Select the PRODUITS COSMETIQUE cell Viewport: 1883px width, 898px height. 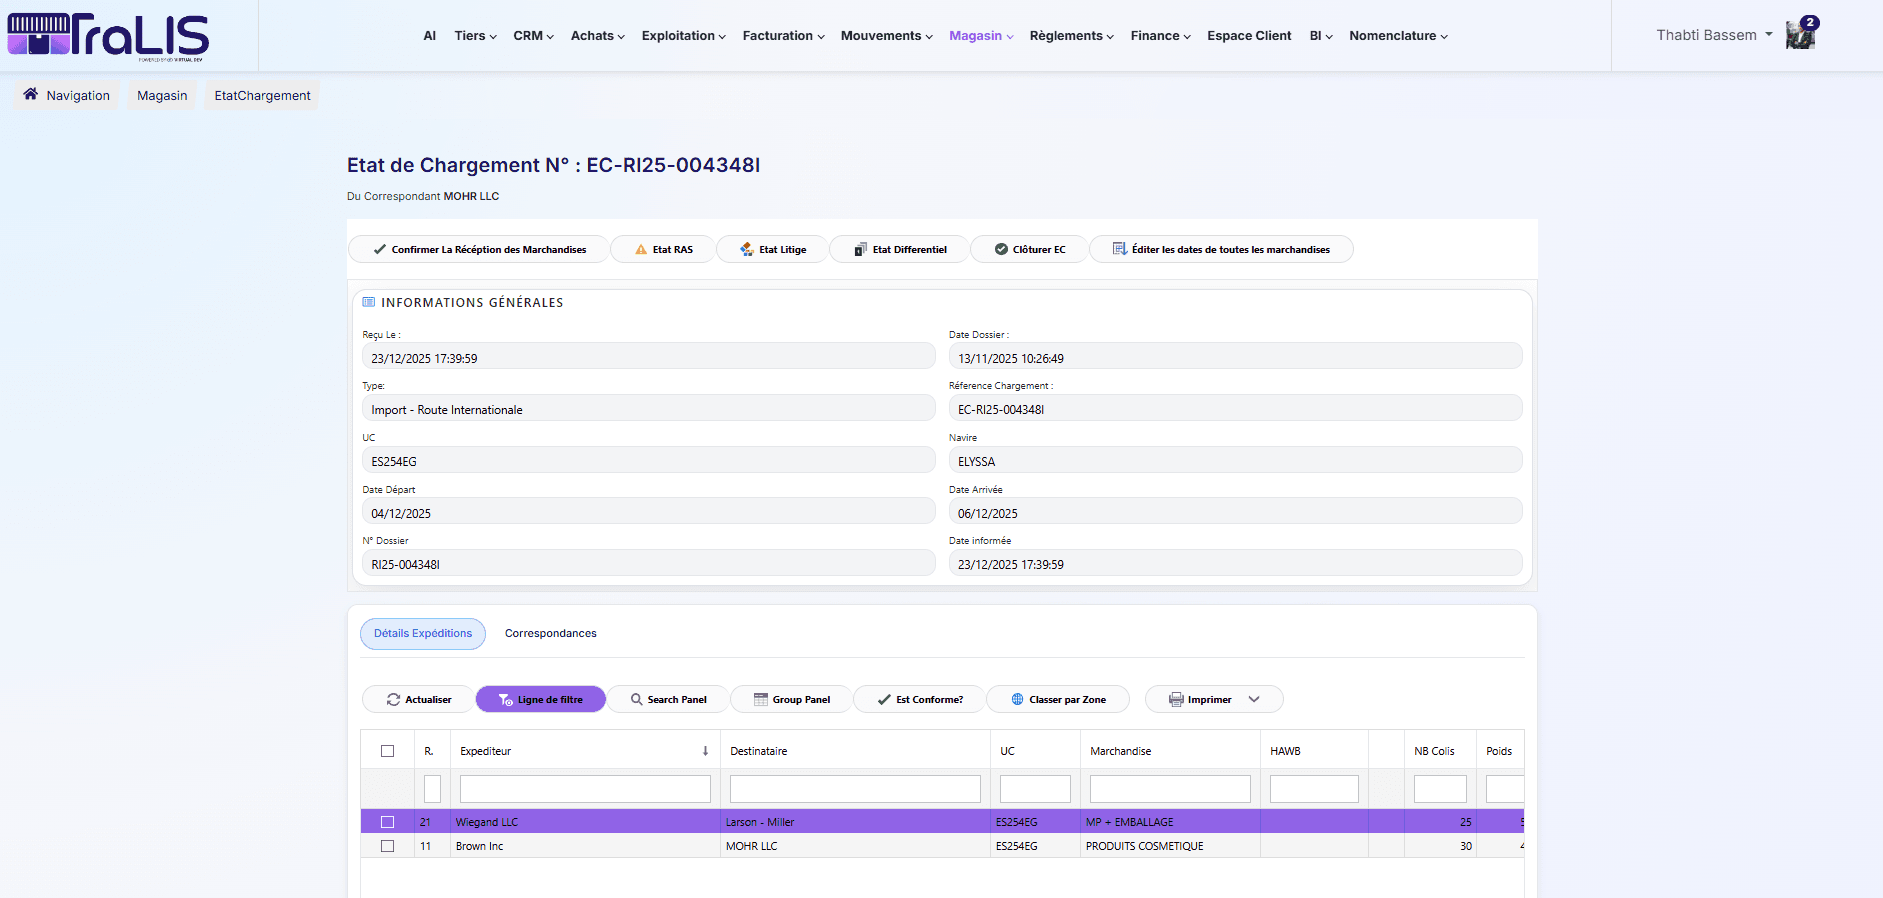1170,846
